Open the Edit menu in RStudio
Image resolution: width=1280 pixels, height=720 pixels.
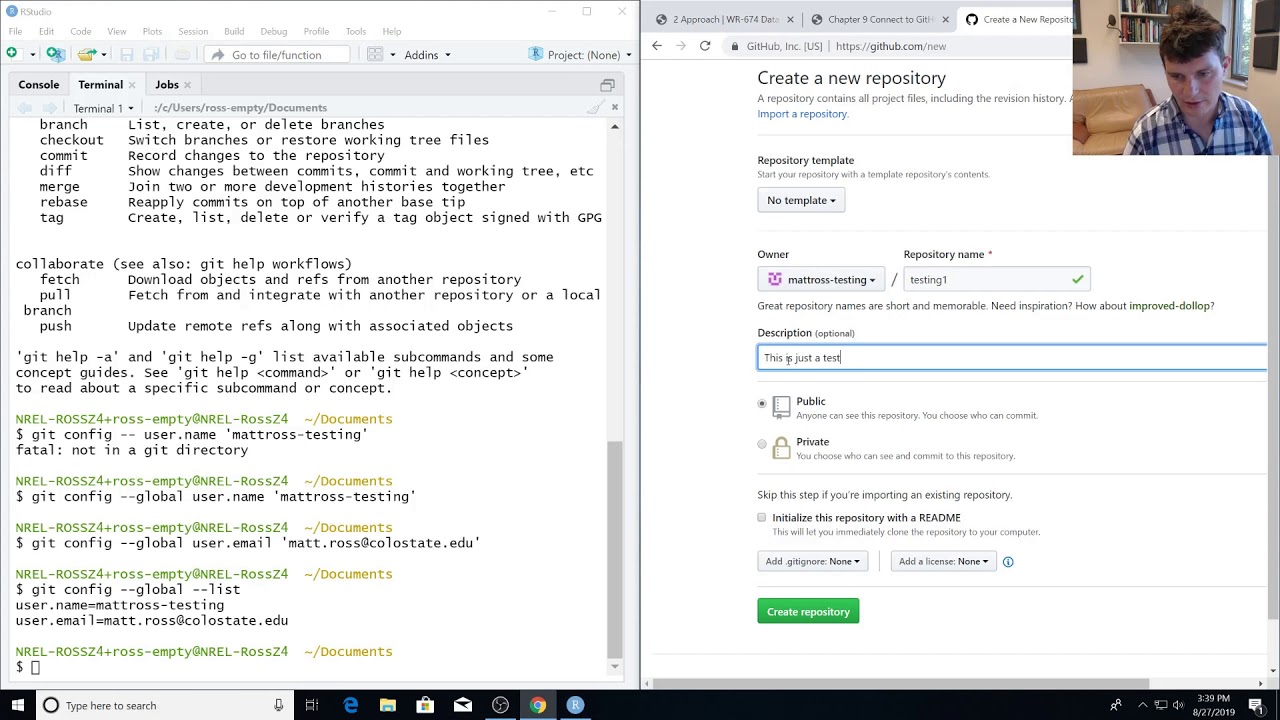point(46,31)
